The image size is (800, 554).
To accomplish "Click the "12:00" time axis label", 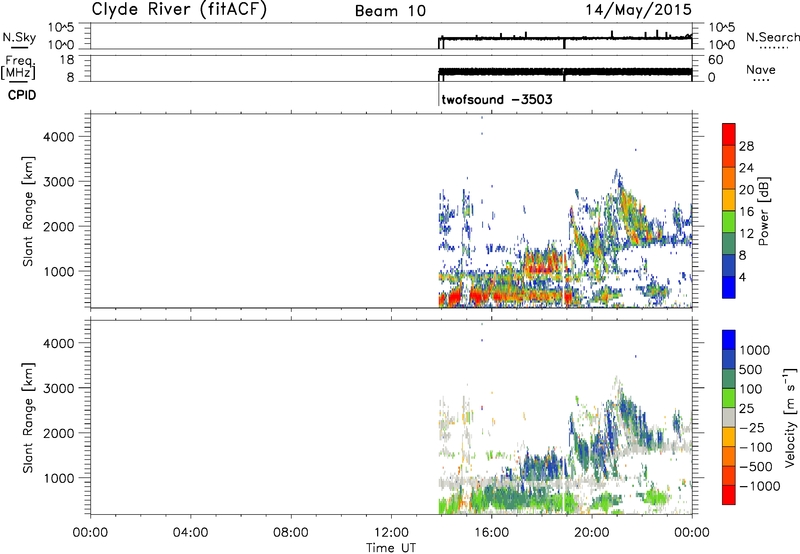I will [x=391, y=533].
